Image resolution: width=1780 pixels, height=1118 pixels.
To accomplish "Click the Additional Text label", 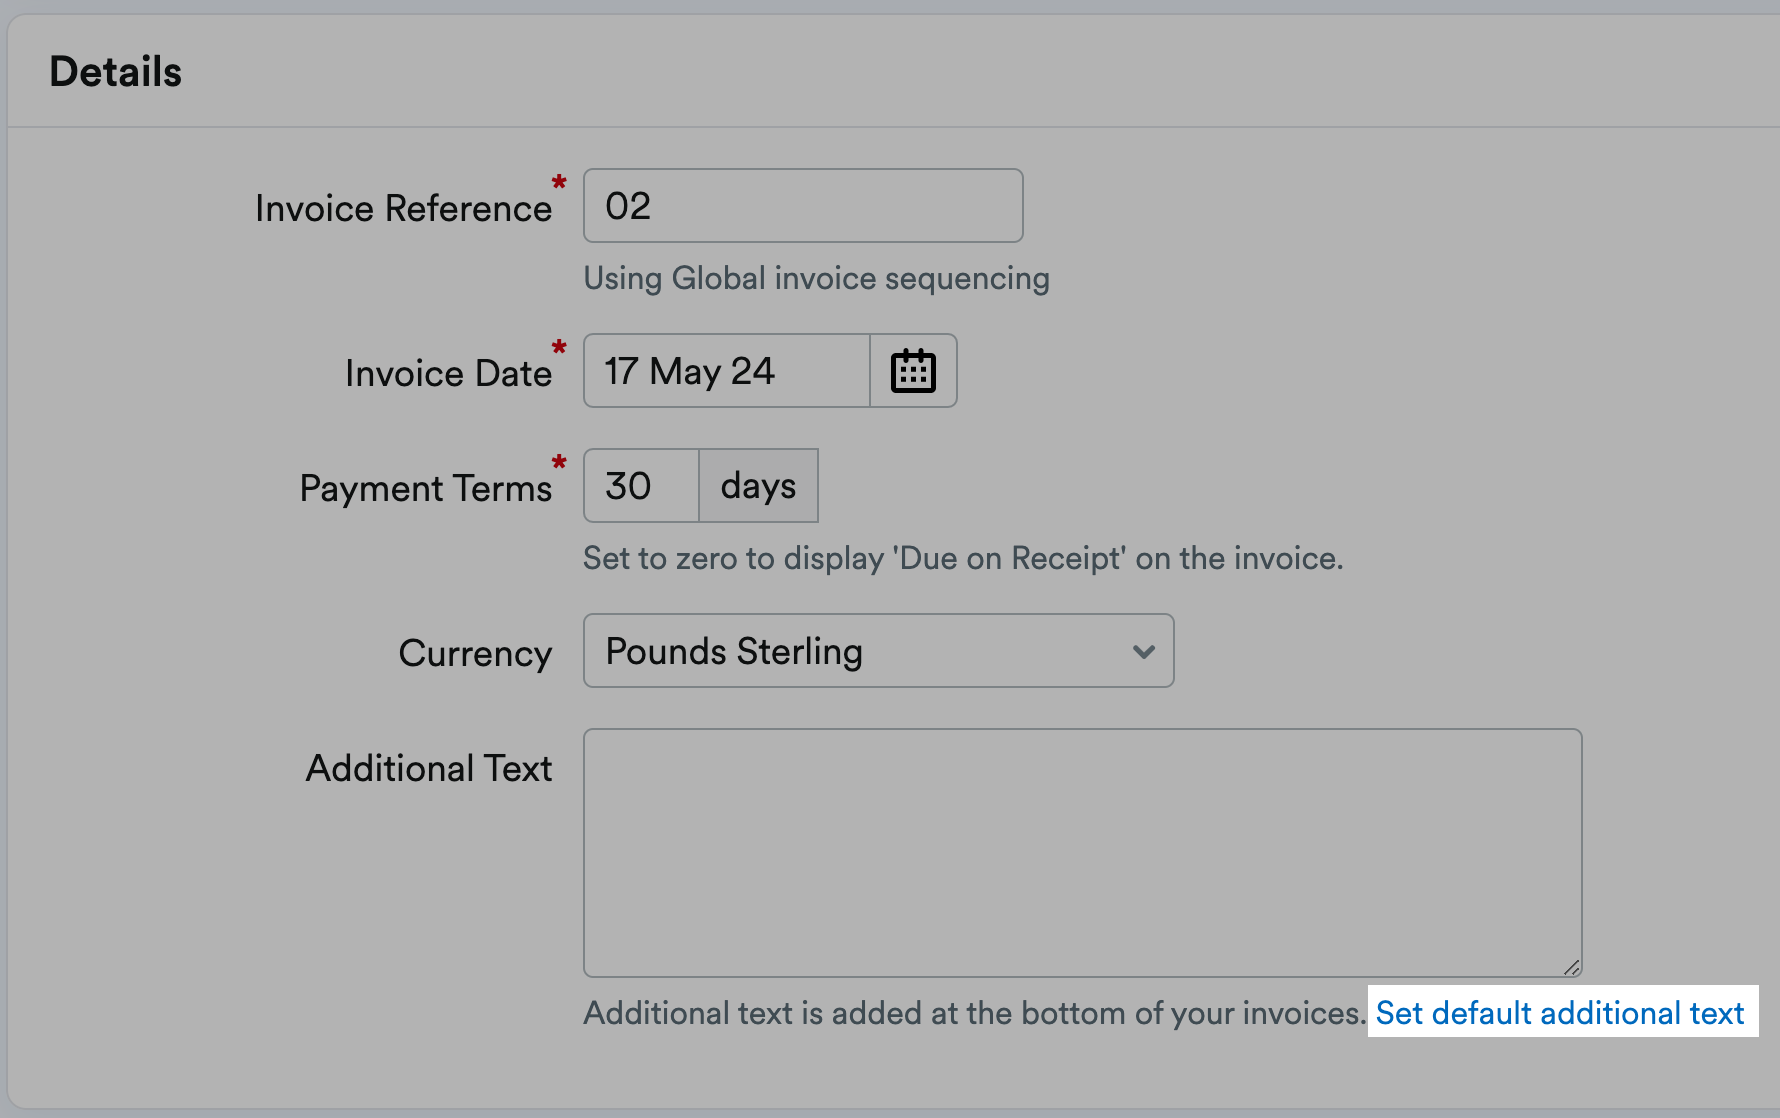I will click(x=428, y=768).
